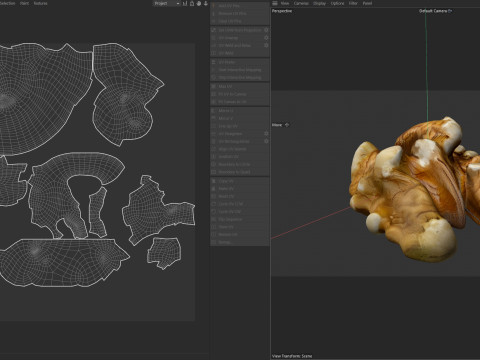Run the Equalize UV command
Image resolution: width=480 pixels, height=360 pixels.
[240, 157]
